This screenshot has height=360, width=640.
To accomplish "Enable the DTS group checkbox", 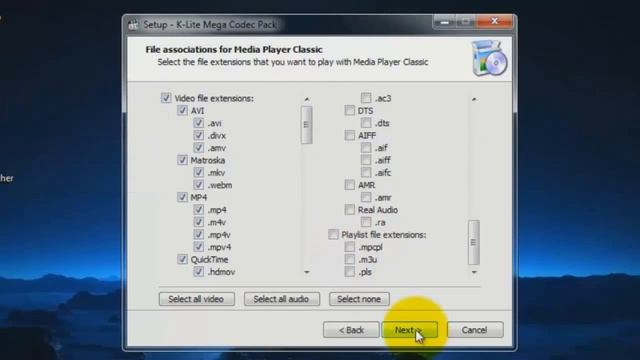I will point(349,111).
